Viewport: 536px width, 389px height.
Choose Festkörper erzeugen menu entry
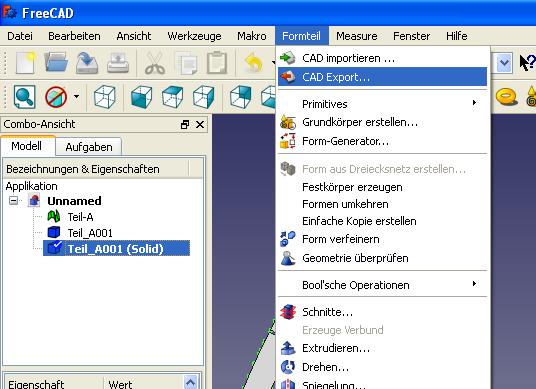point(383,187)
